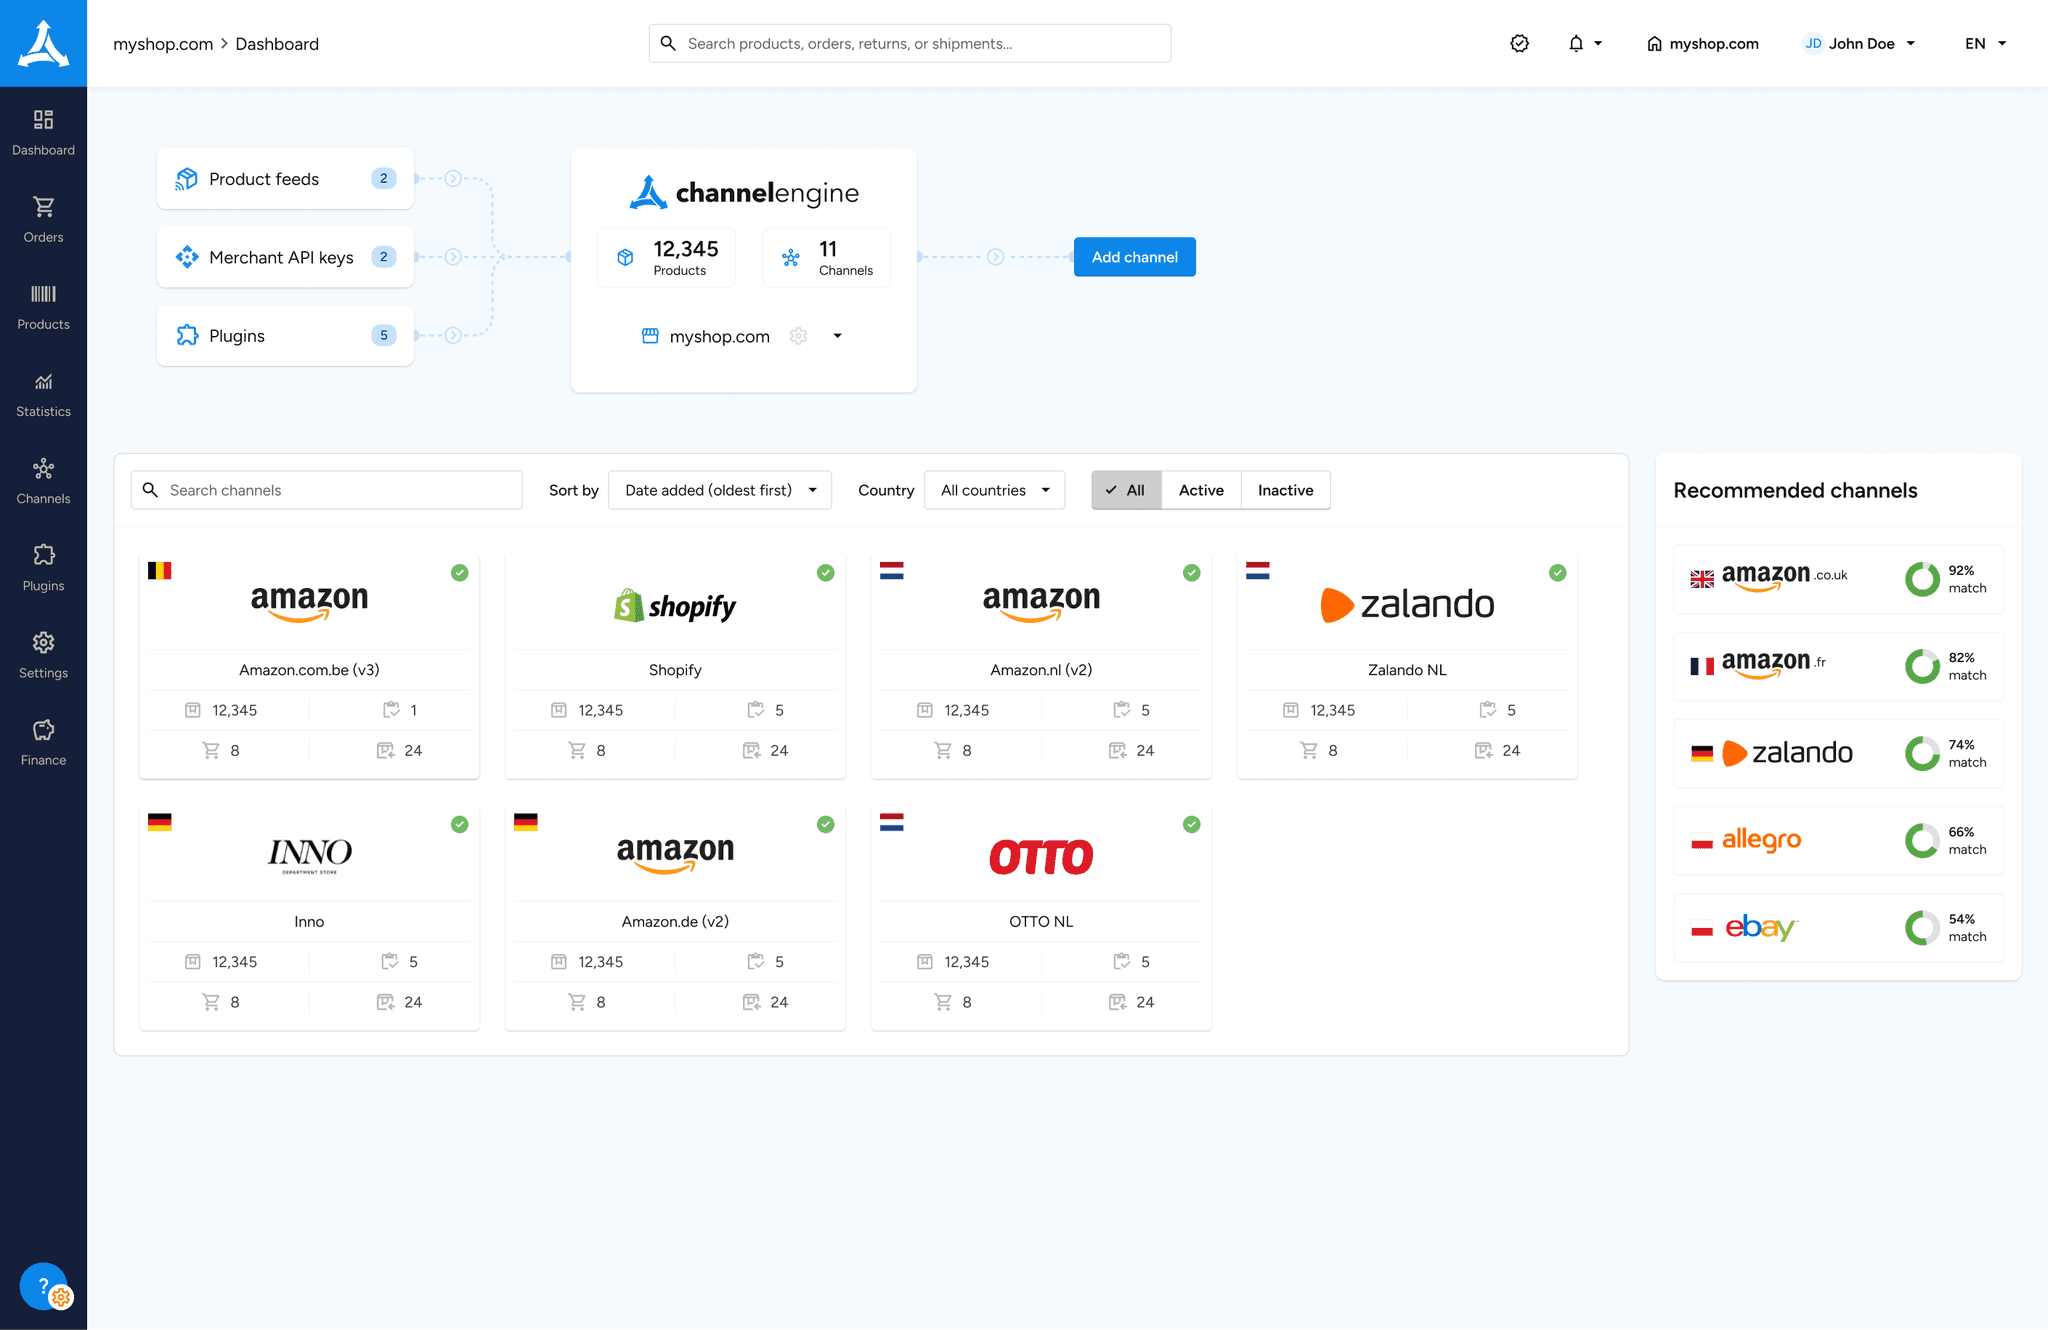Open the help question mark bubble

click(43, 1286)
